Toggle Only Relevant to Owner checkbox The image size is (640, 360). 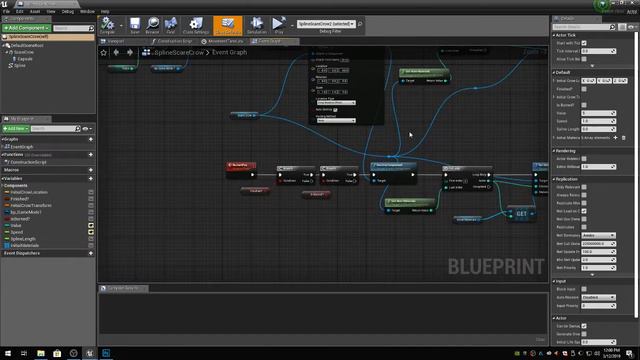pyautogui.click(x=584, y=187)
